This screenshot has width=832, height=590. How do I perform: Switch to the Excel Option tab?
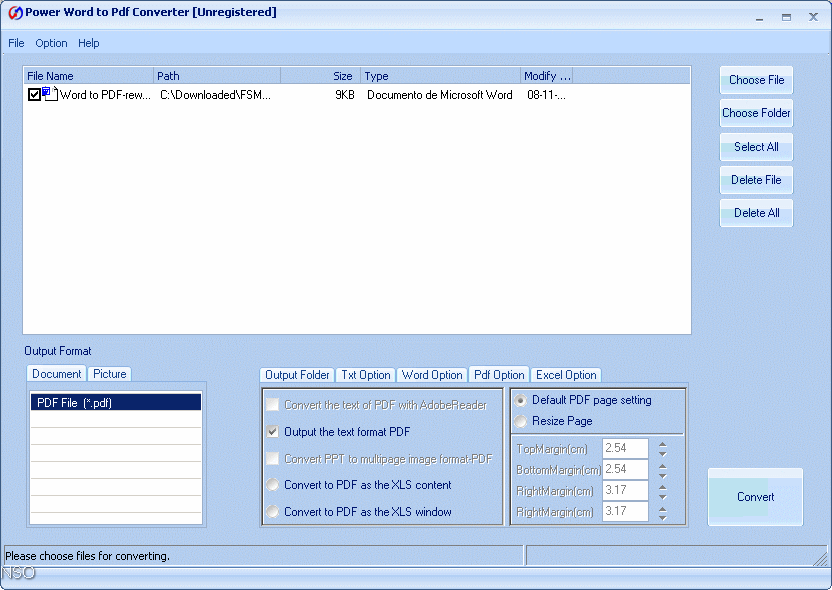(x=566, y=375)
